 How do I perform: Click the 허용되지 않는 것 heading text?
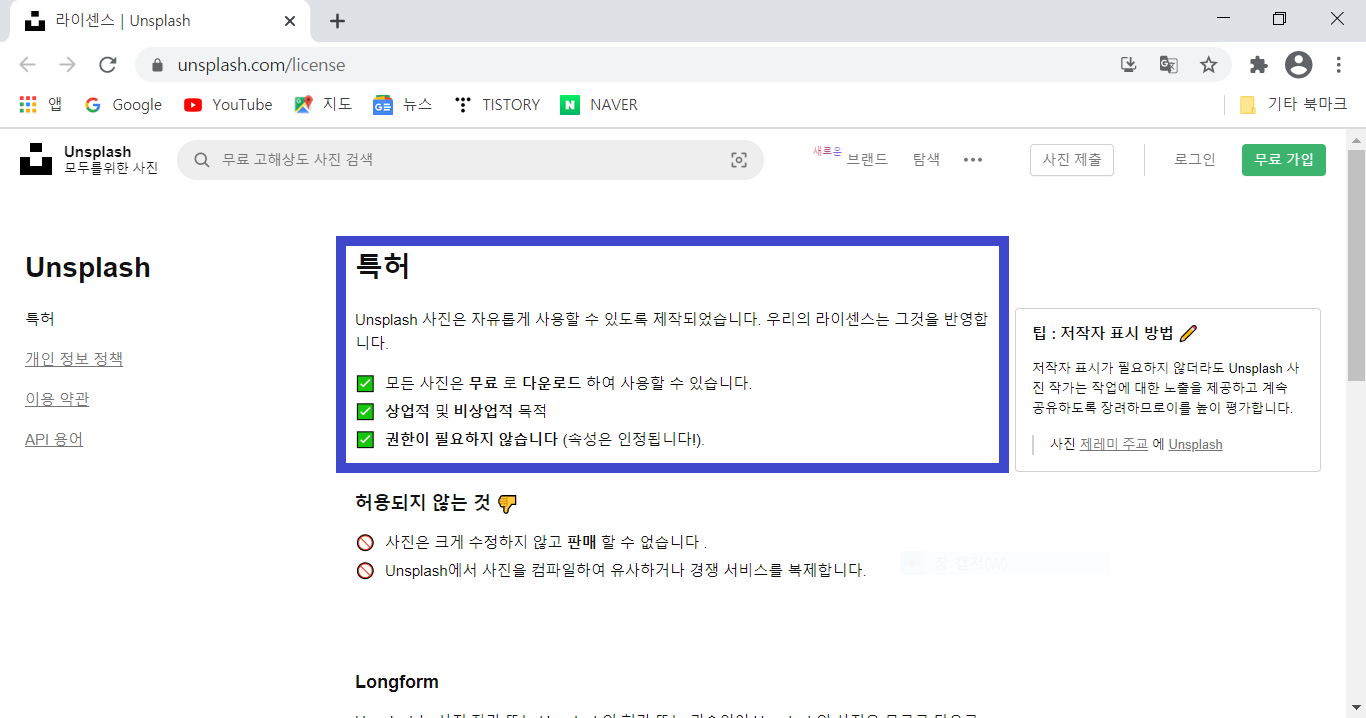coord(423,503)
